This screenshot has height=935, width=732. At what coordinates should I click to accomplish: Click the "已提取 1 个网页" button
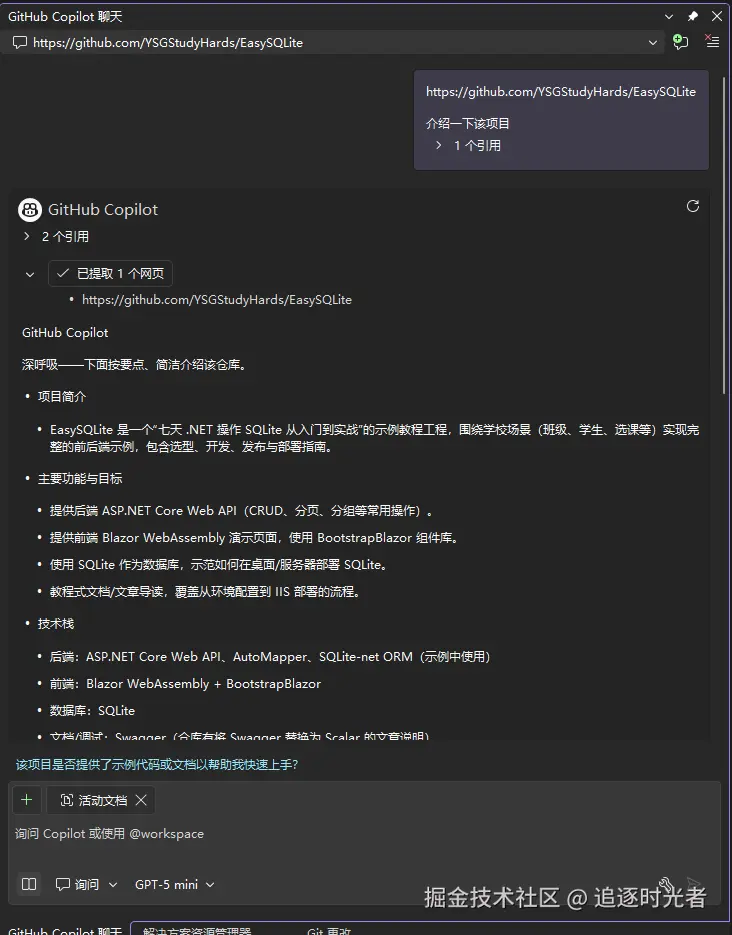coord(110,274)
